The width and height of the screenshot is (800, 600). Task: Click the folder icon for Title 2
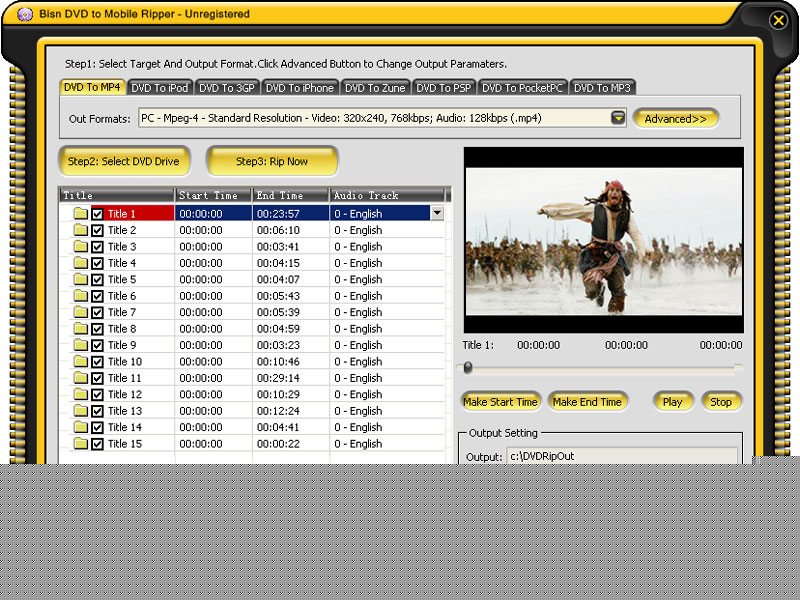click(81, 230)
